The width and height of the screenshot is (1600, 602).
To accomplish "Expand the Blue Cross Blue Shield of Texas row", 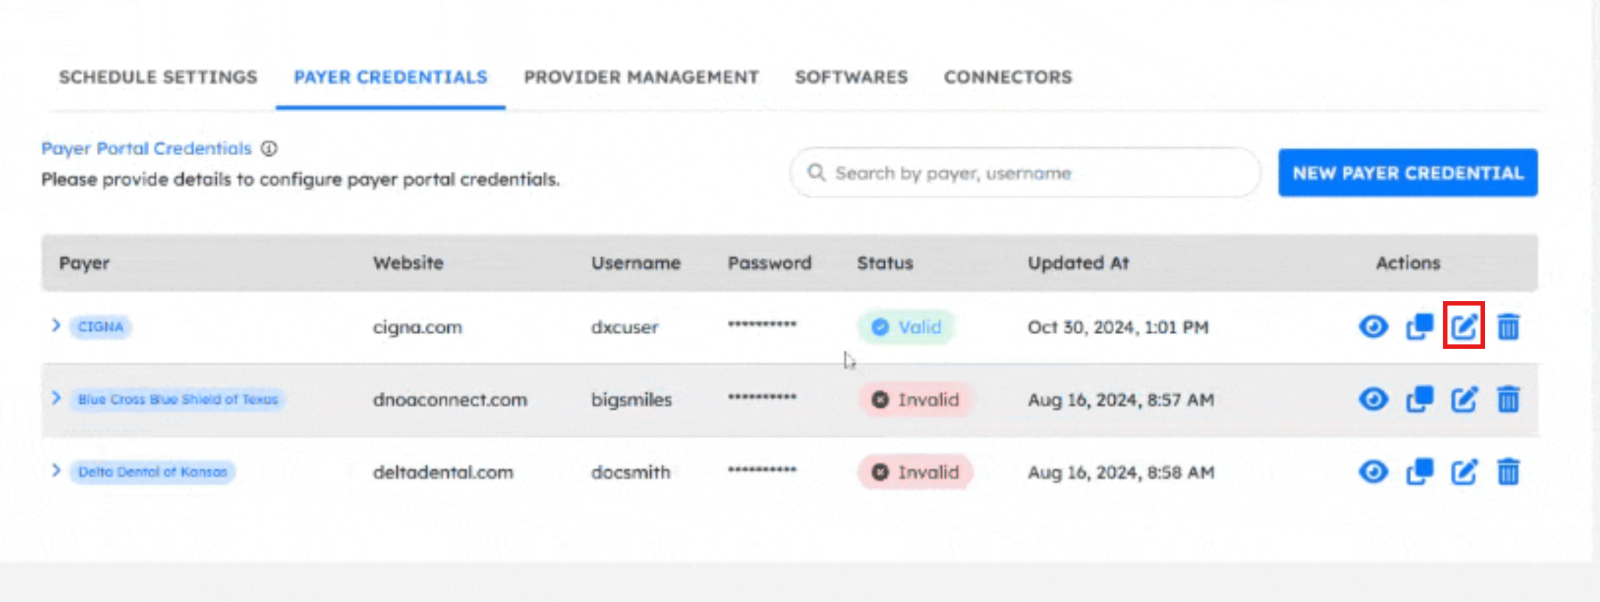I will pos(56,398).
